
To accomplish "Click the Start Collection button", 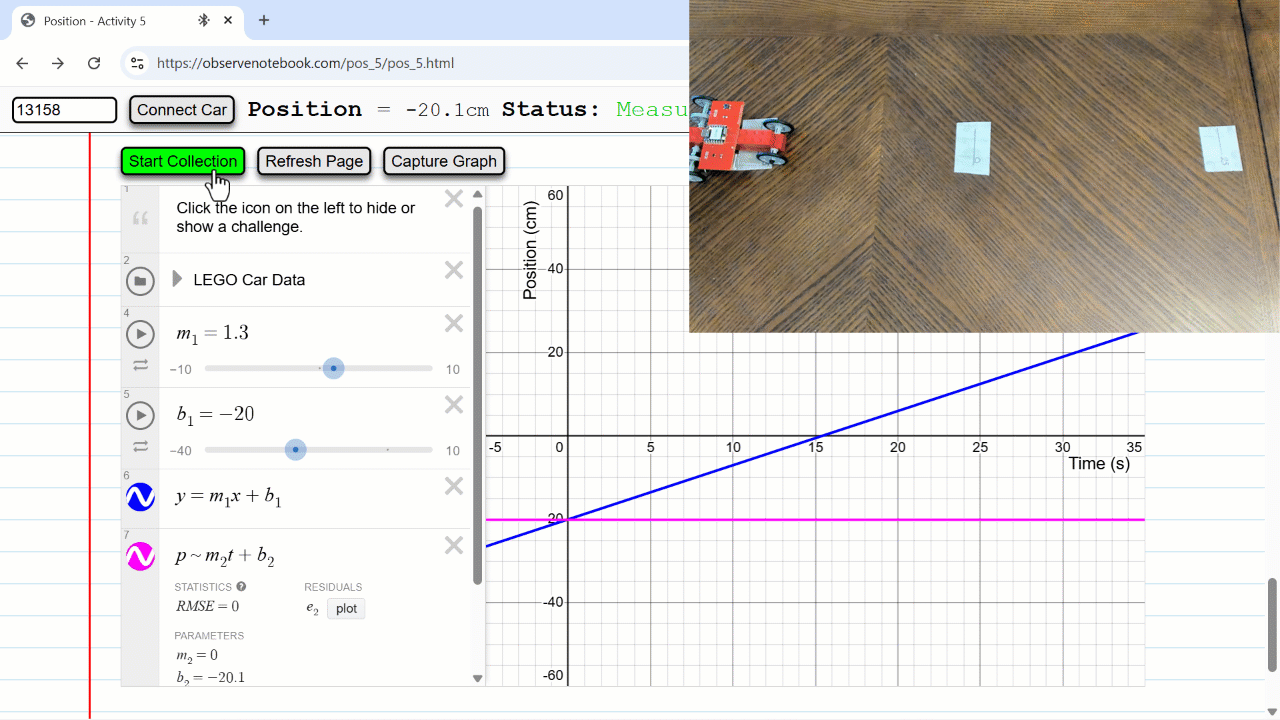I will 183,161.
